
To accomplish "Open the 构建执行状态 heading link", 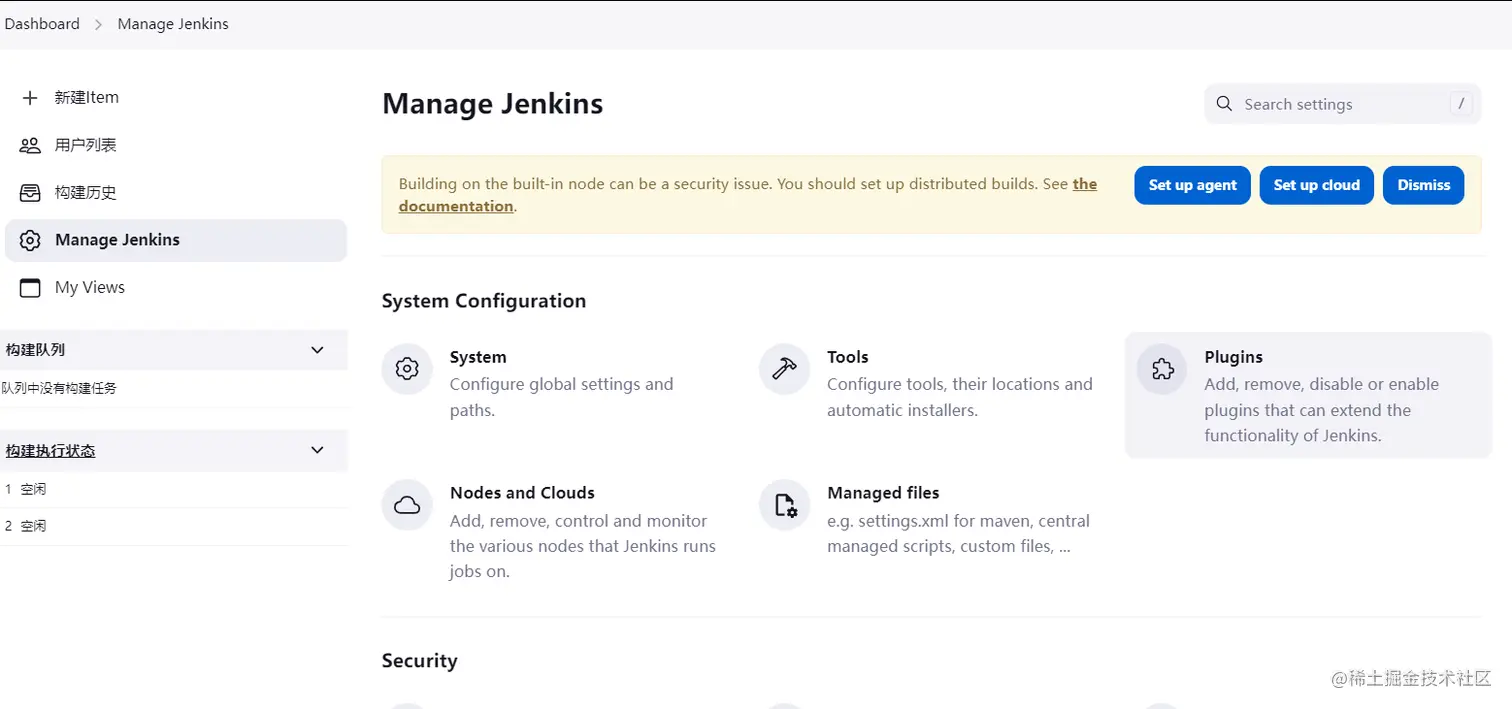I will (51, 451).
